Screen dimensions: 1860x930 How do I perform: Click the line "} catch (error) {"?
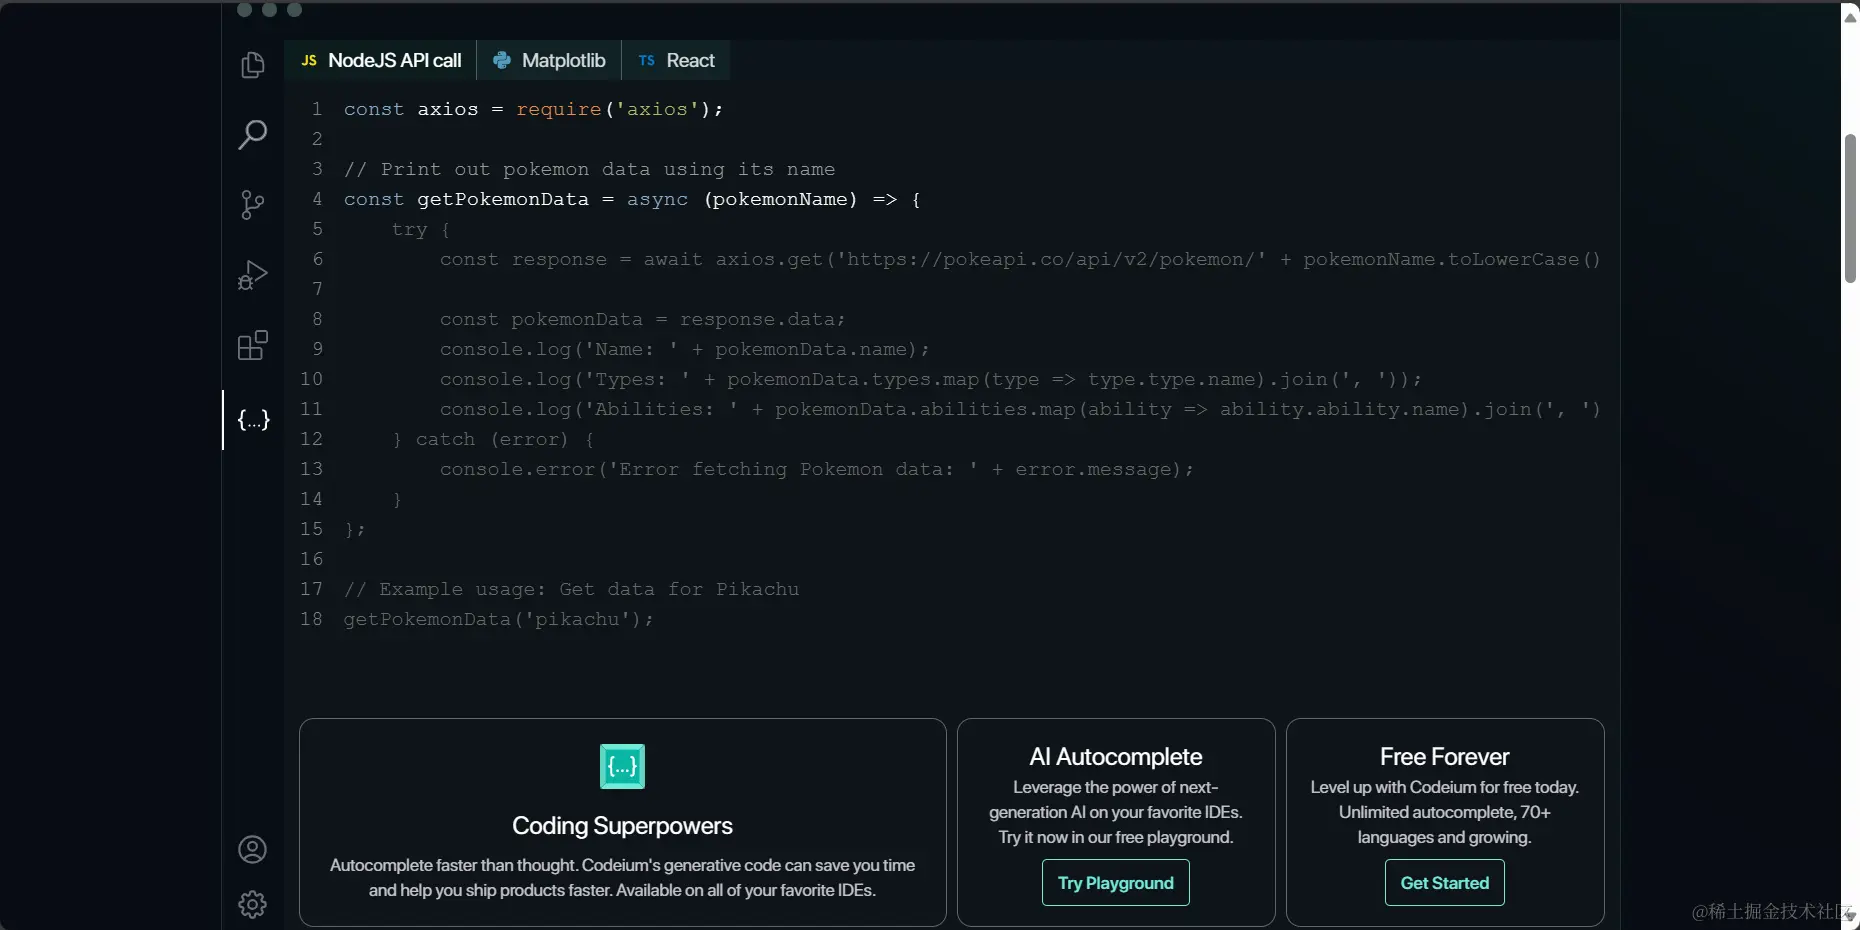pos(493,439)
